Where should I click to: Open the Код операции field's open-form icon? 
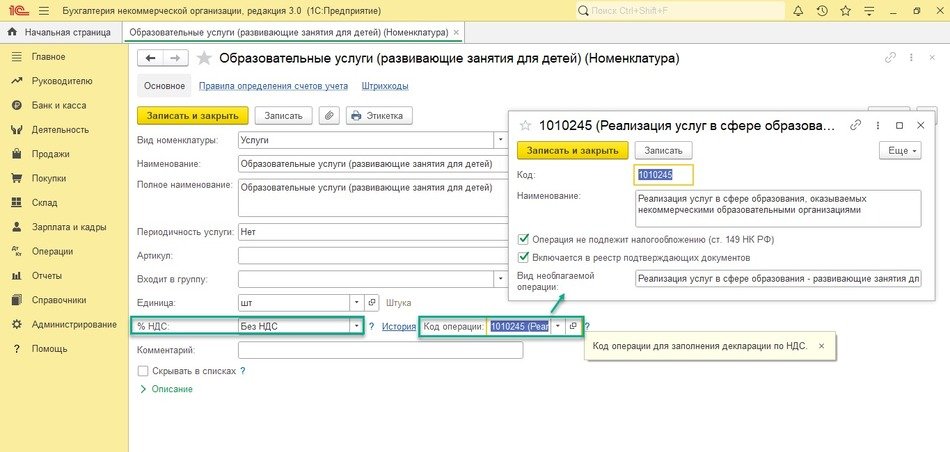[x=573, y=326]
